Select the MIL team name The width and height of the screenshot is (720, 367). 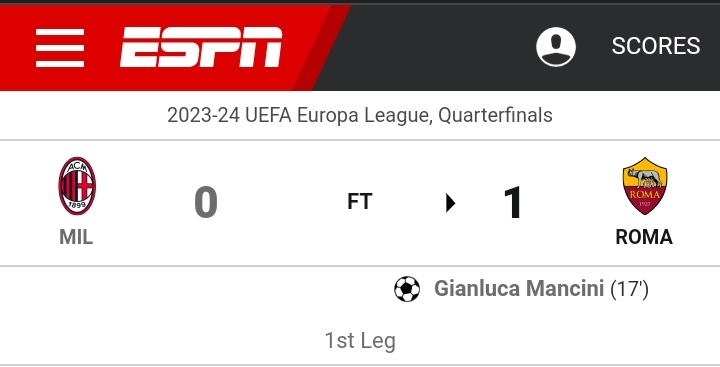(76, 237)
